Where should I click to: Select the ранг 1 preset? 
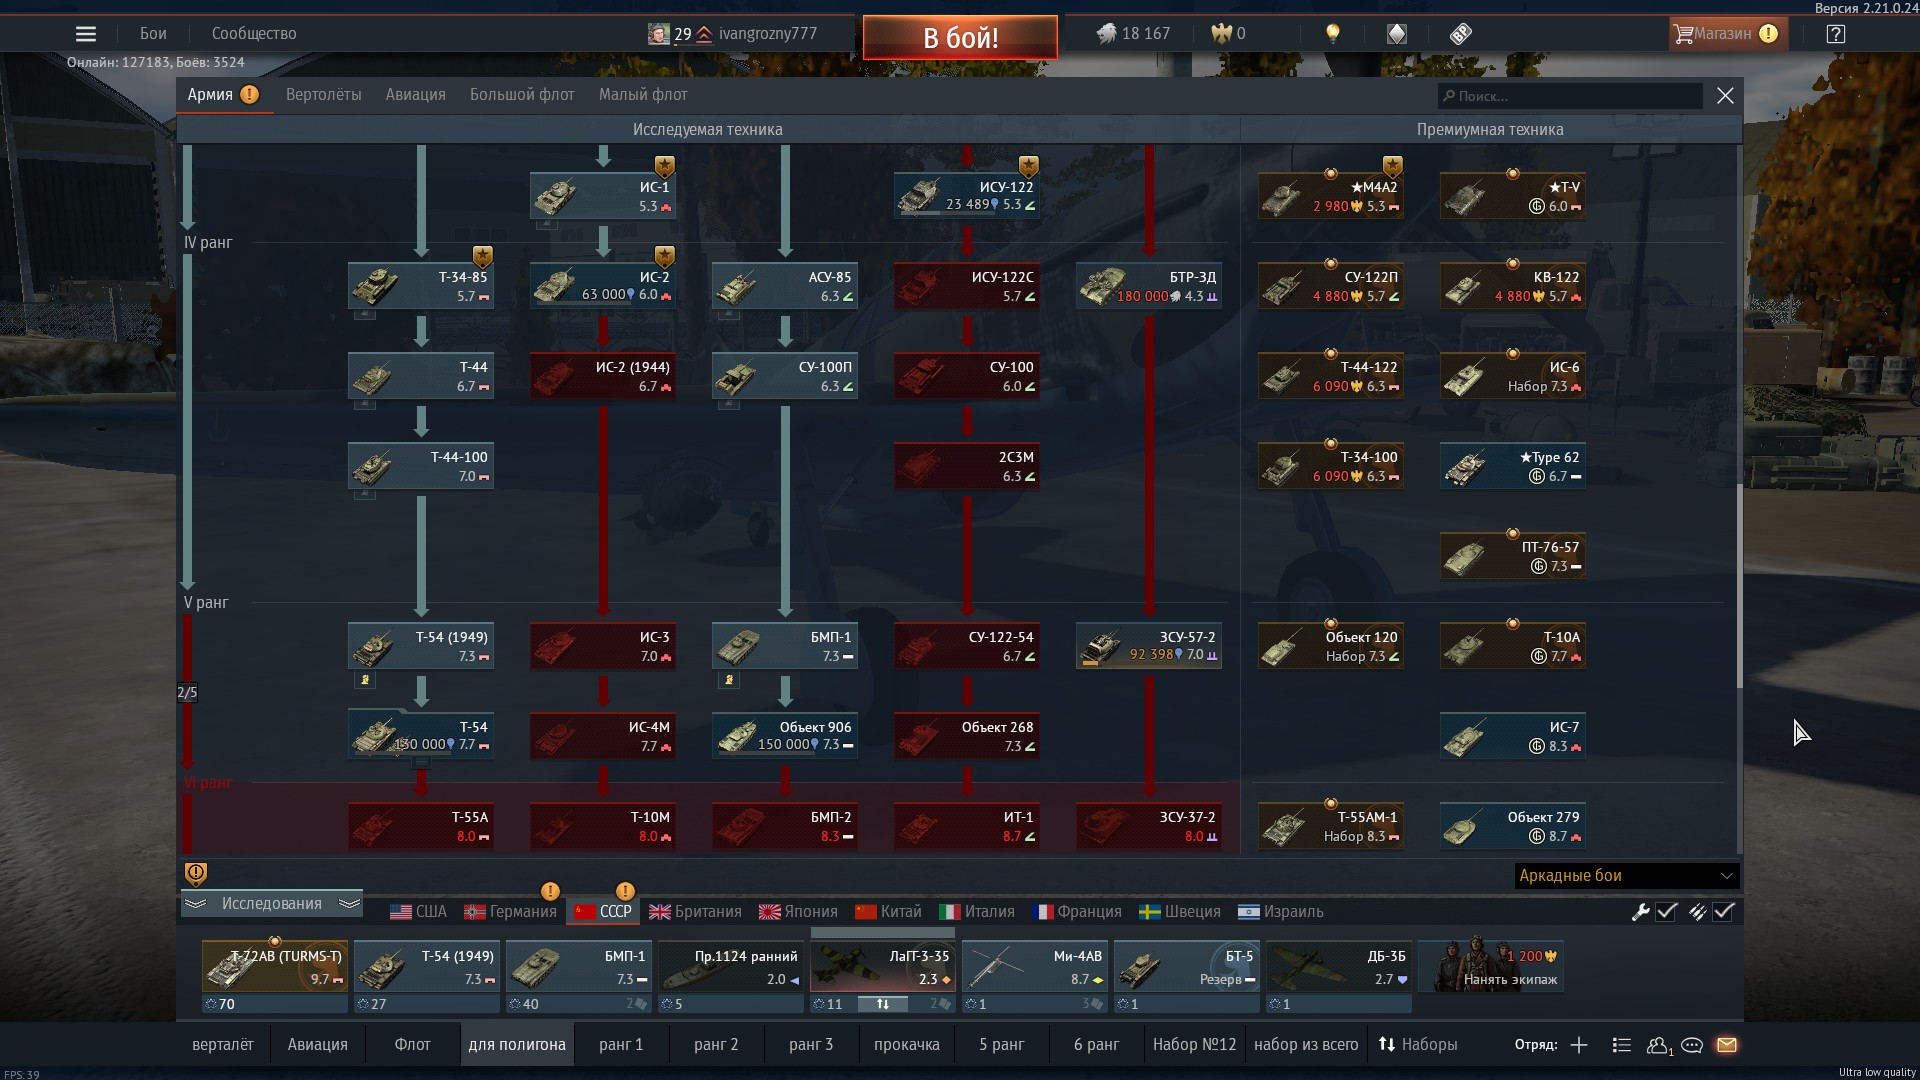coord(621,1045)
